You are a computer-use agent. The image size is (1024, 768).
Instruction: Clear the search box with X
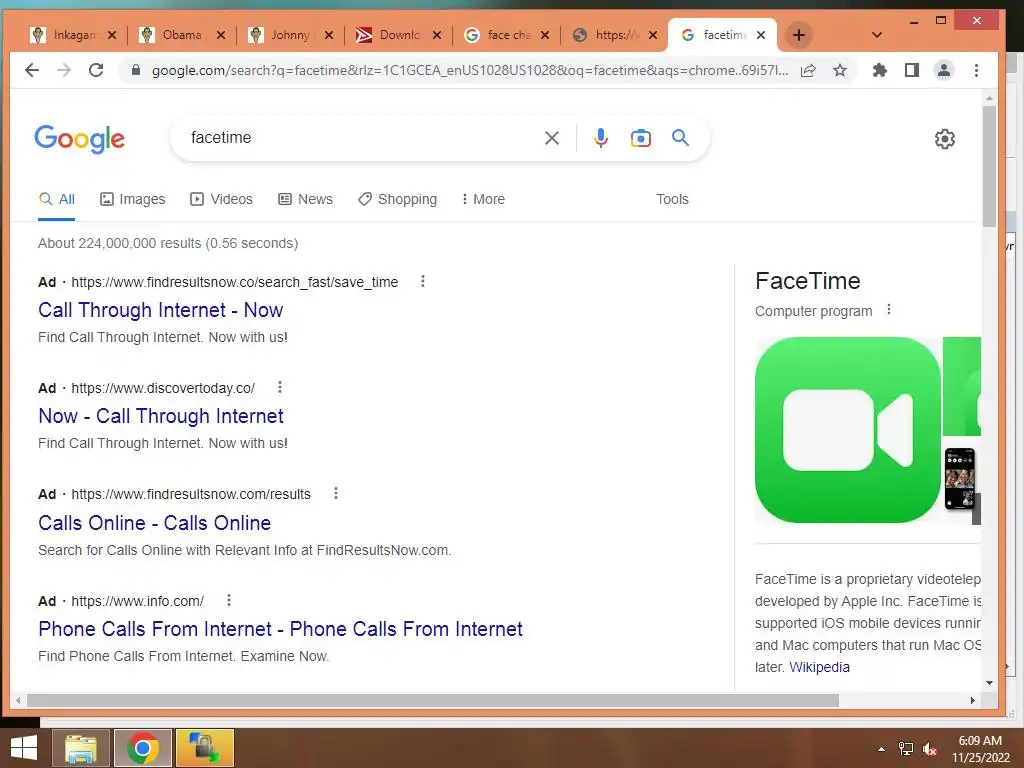point(552,138)
